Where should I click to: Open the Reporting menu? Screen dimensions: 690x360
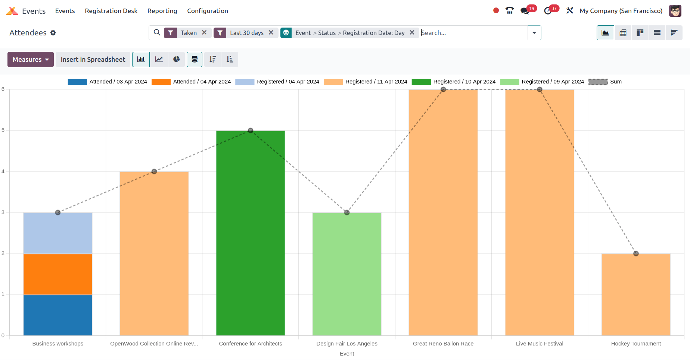[162, 11]
